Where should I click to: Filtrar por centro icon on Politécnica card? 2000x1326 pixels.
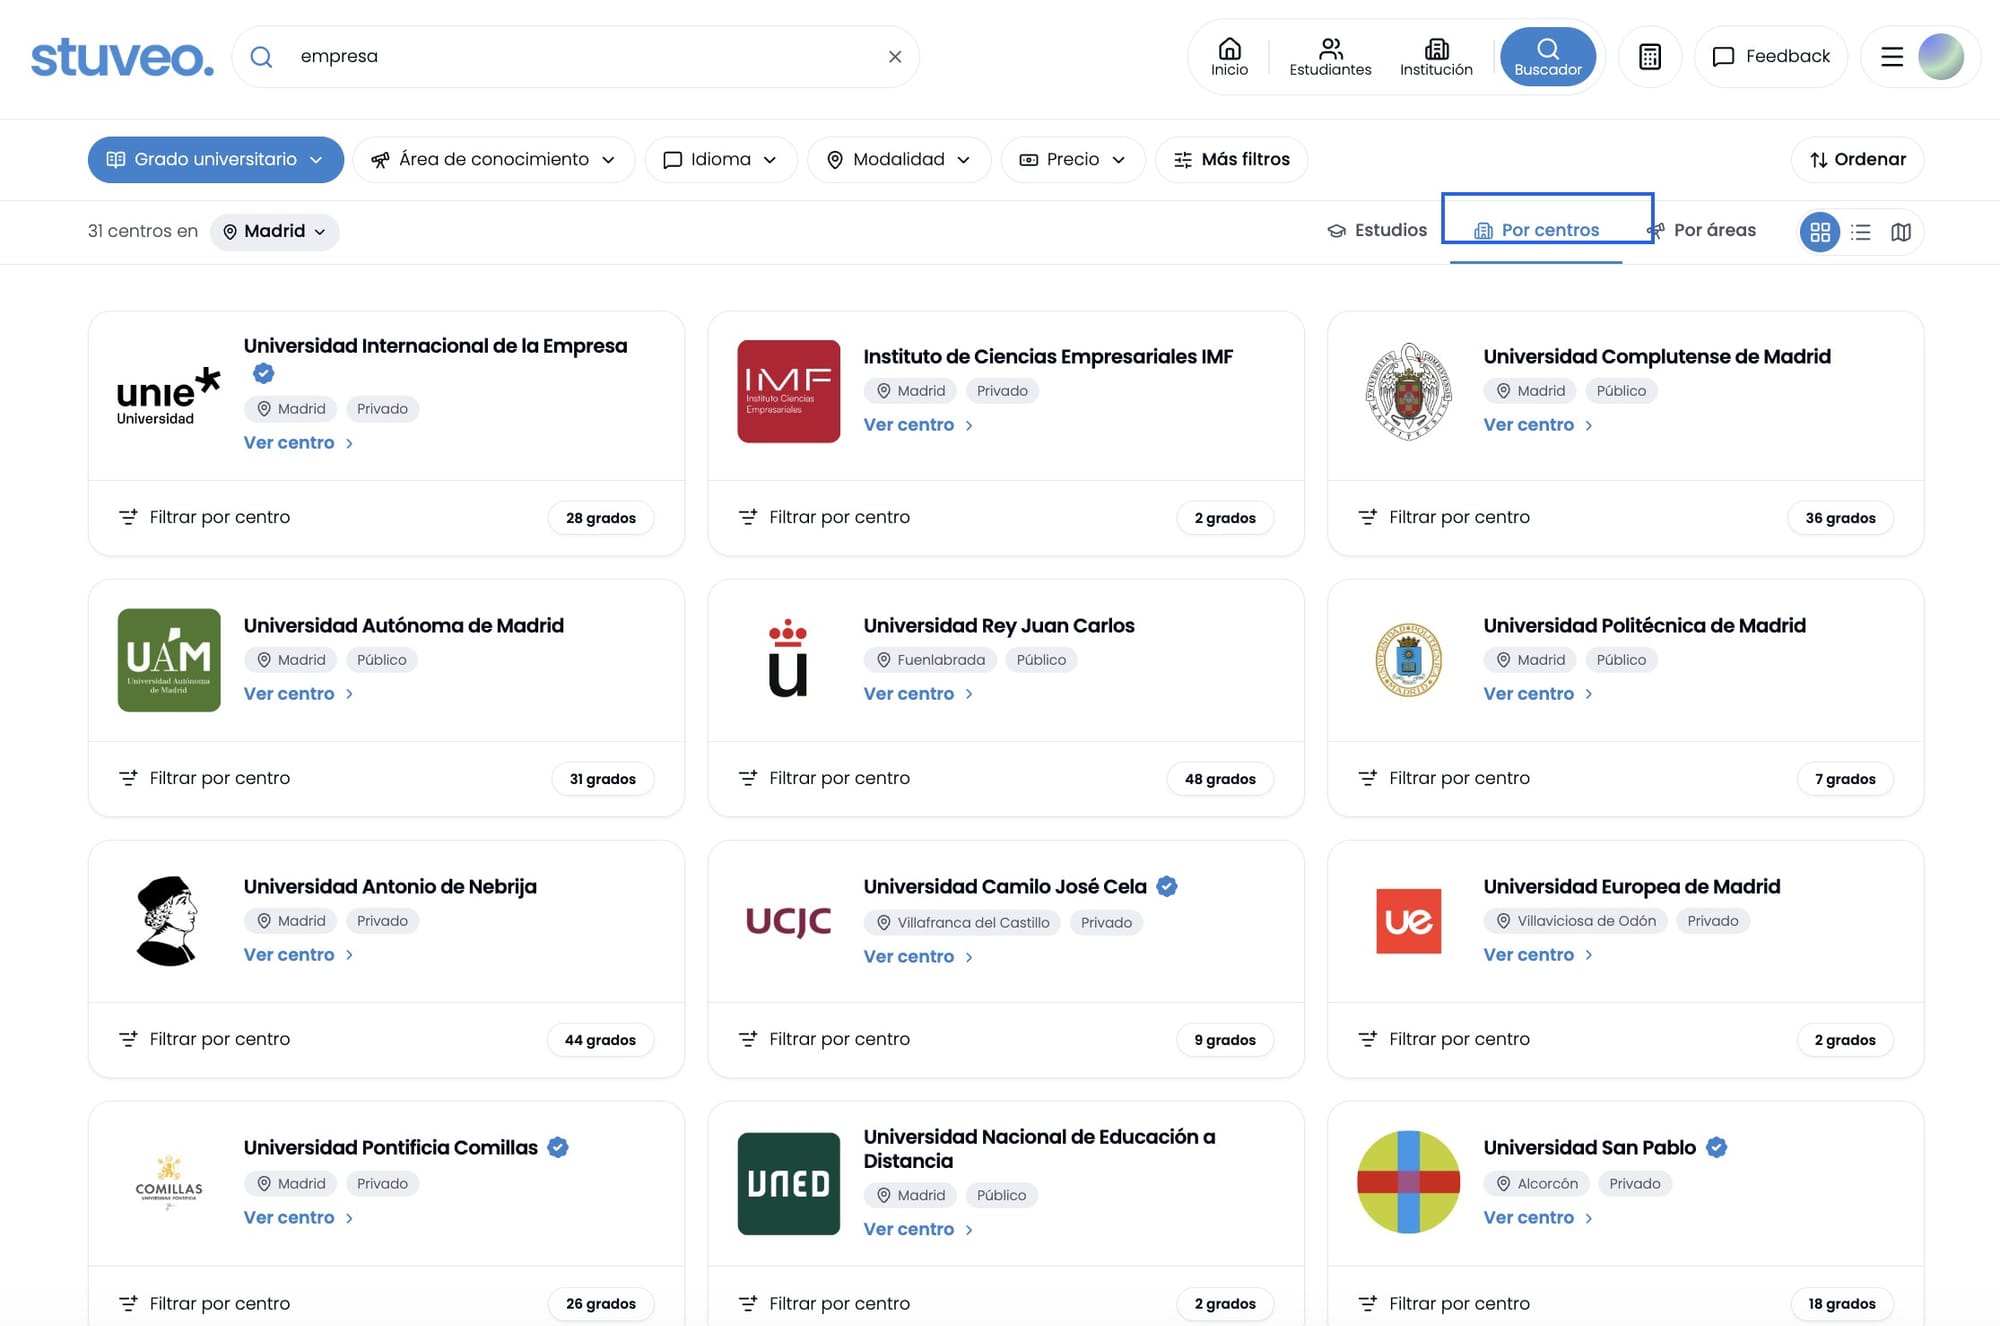(x=1367, y=778)
